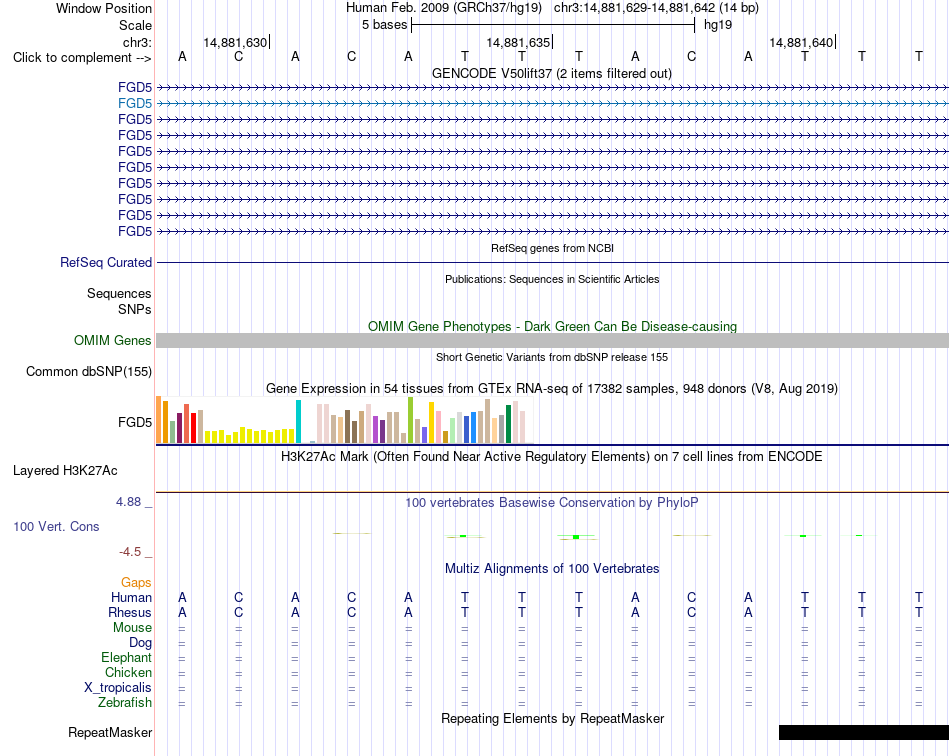Click 'Multiz Alignments of 100 Vertebrates' title
The image size is (950, 756).
pyautogui.click(x=552, y=569)
